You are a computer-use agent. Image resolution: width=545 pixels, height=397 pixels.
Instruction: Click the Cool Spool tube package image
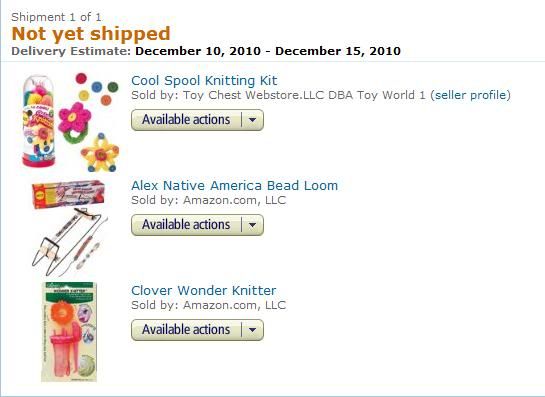coord(38,121)
